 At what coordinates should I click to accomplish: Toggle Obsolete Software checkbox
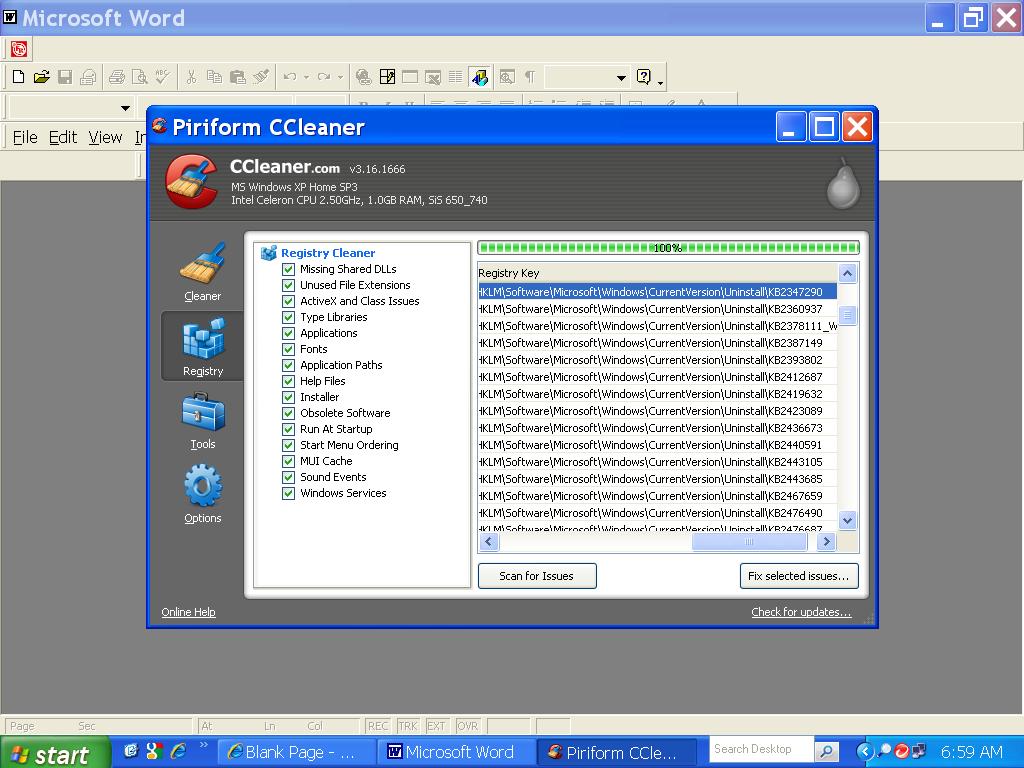pyautogui.click(x=288, y=413)
